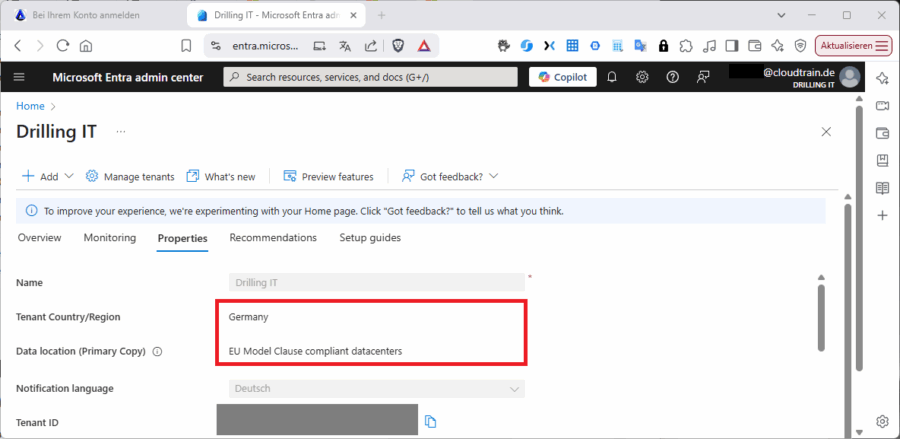Select the Properties tab
900x439 pixels.
(x=183, y=238)
